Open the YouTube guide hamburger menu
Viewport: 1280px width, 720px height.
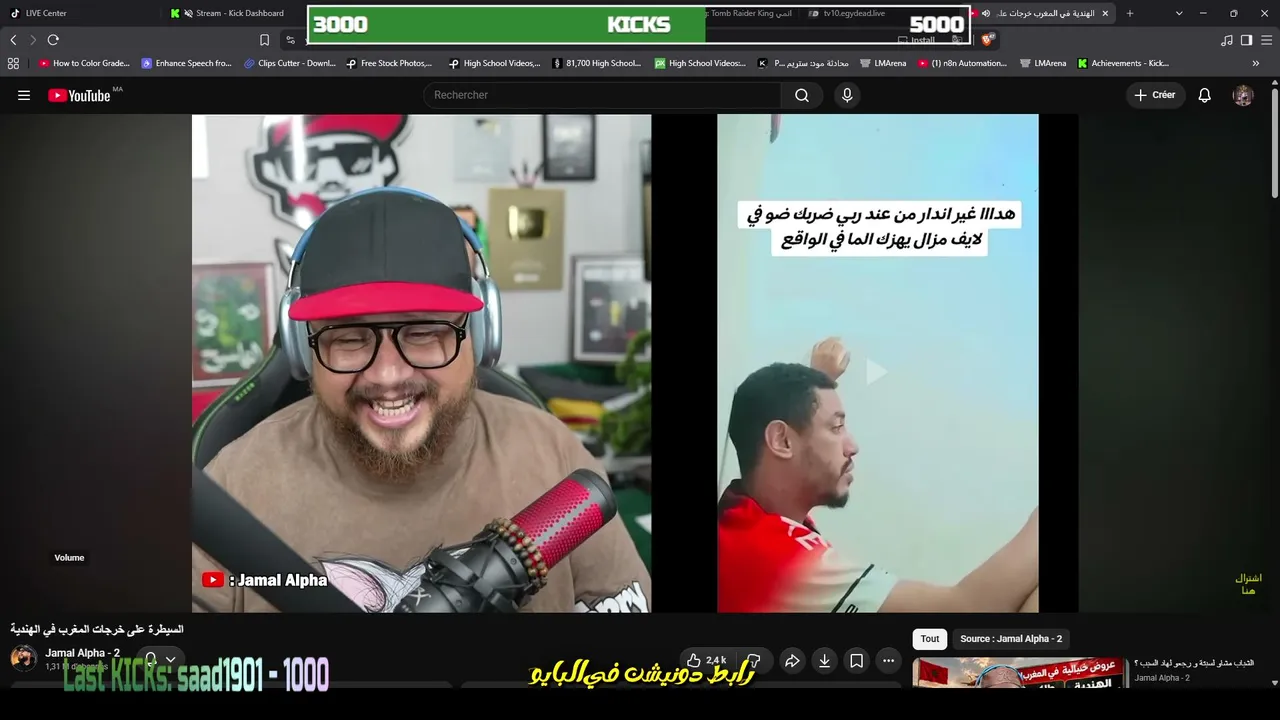[24, 95]
